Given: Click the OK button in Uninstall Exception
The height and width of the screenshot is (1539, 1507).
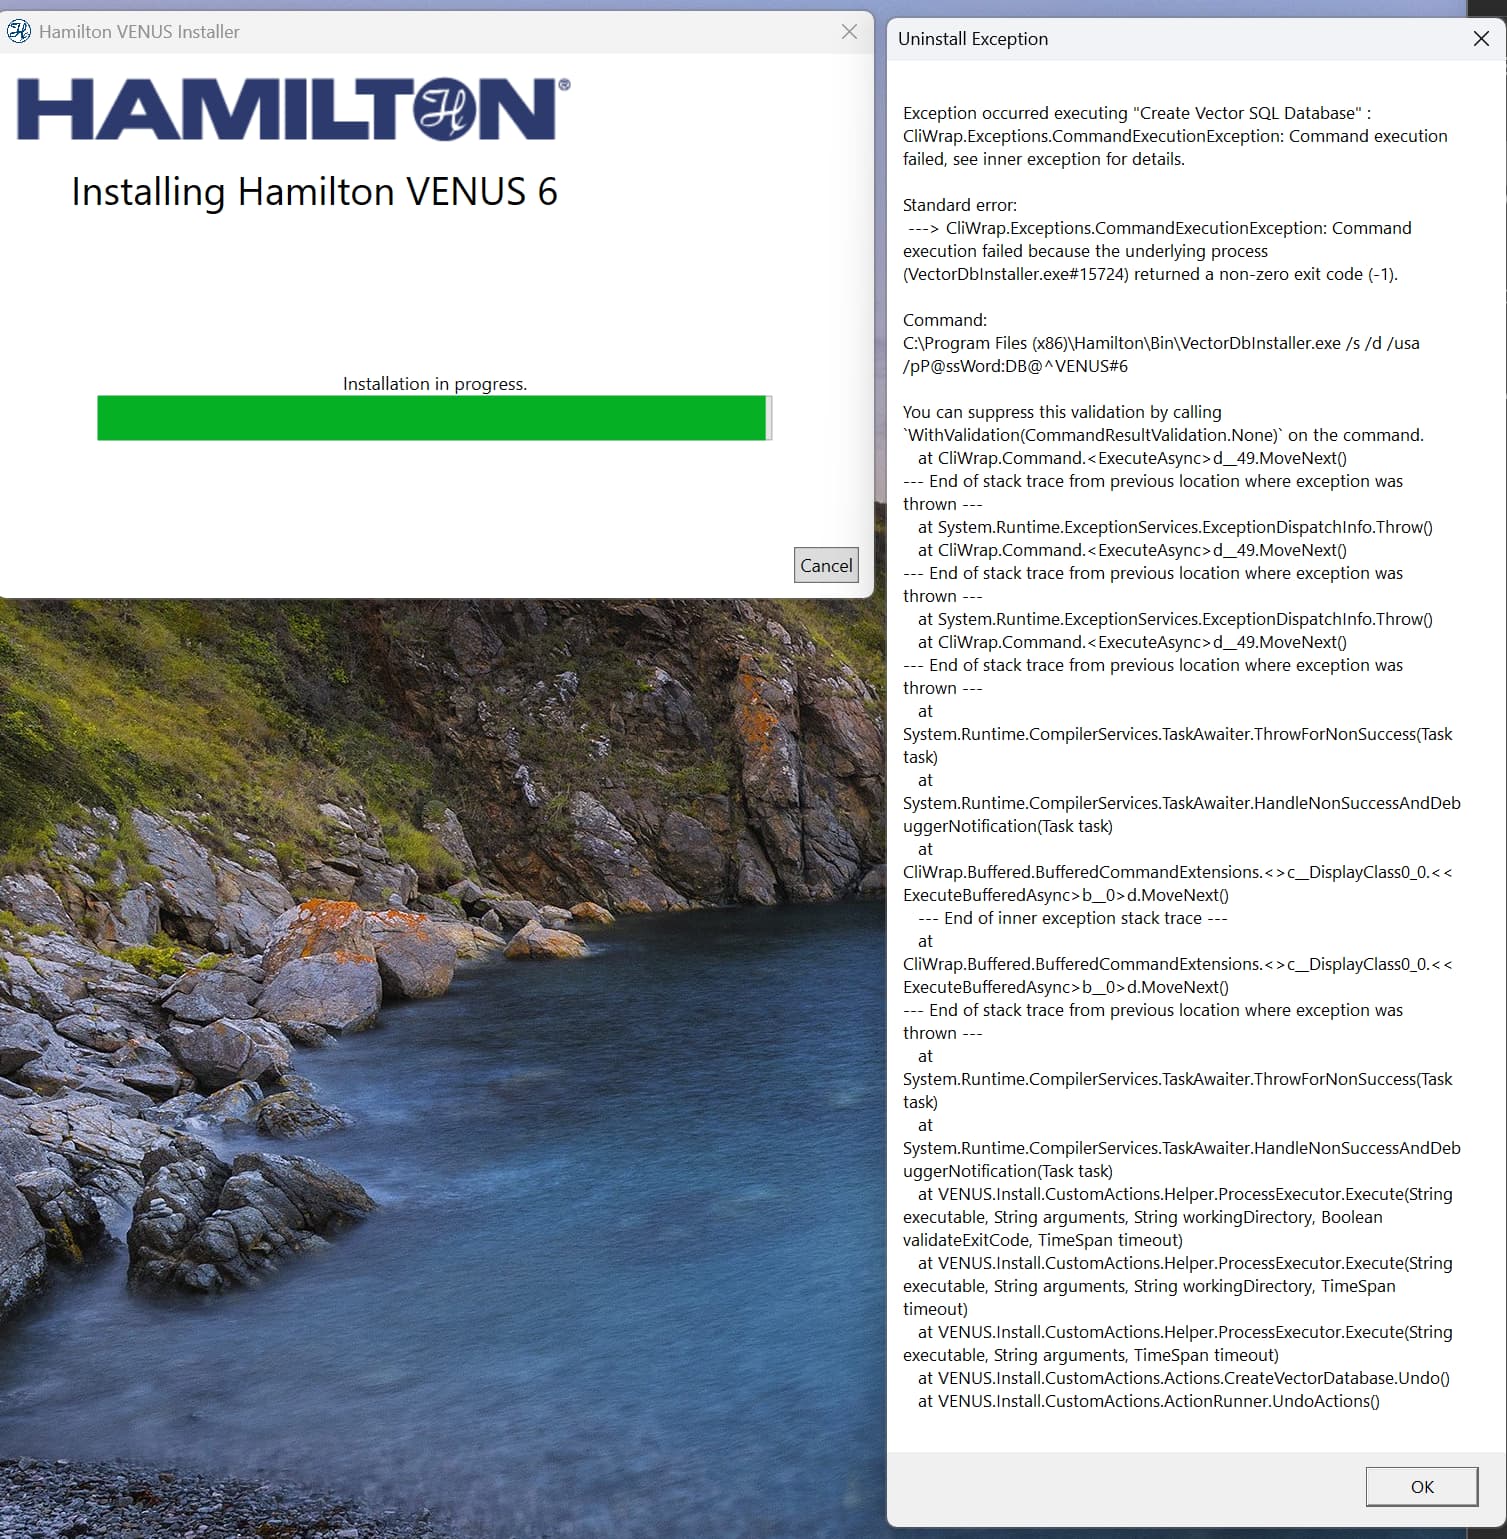Looking at the screenshot, I should [1421, 1486].
